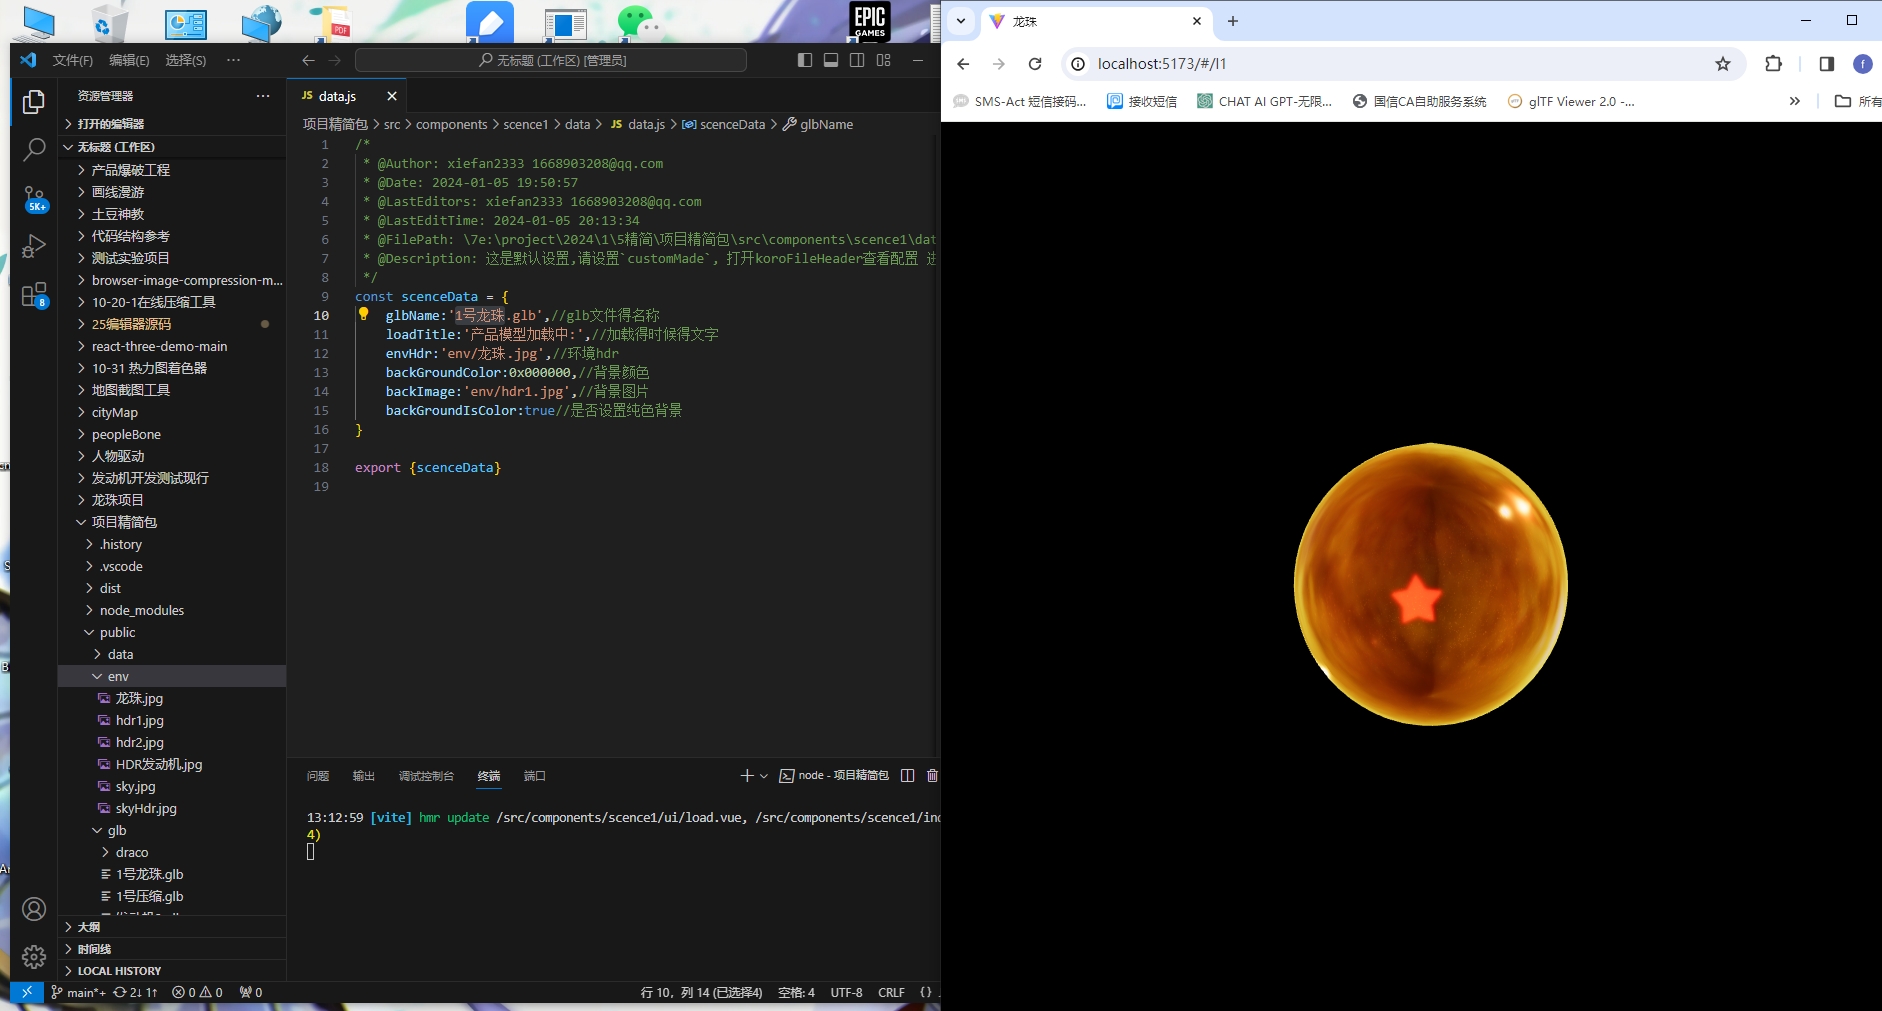Switch to the 输出 panel tab
The height and width of the screenshot is (1011, 1882).
tap(364, 776)
